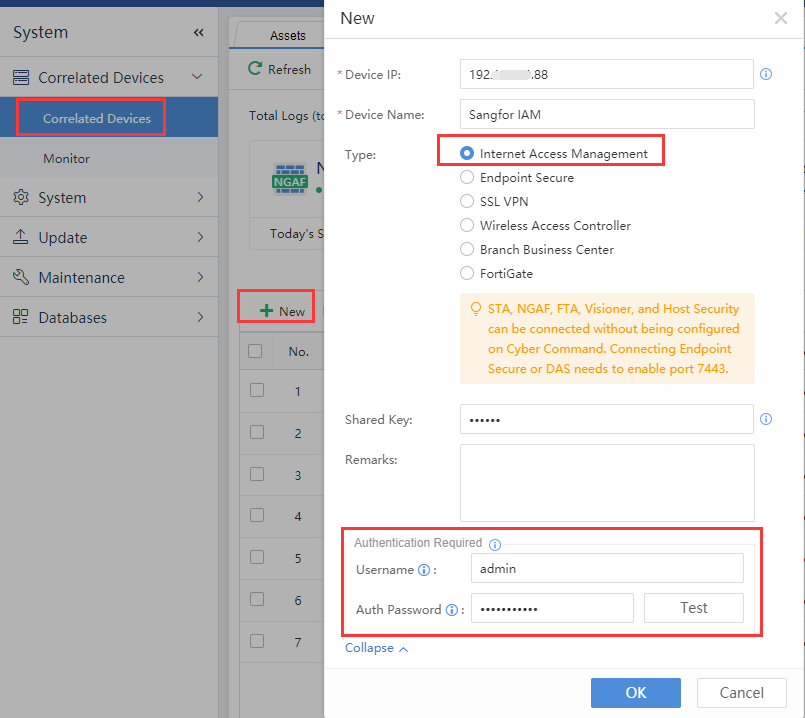Click the info icon next to Username
Viewport: 805px width, 718px height.
click(423, 570)
